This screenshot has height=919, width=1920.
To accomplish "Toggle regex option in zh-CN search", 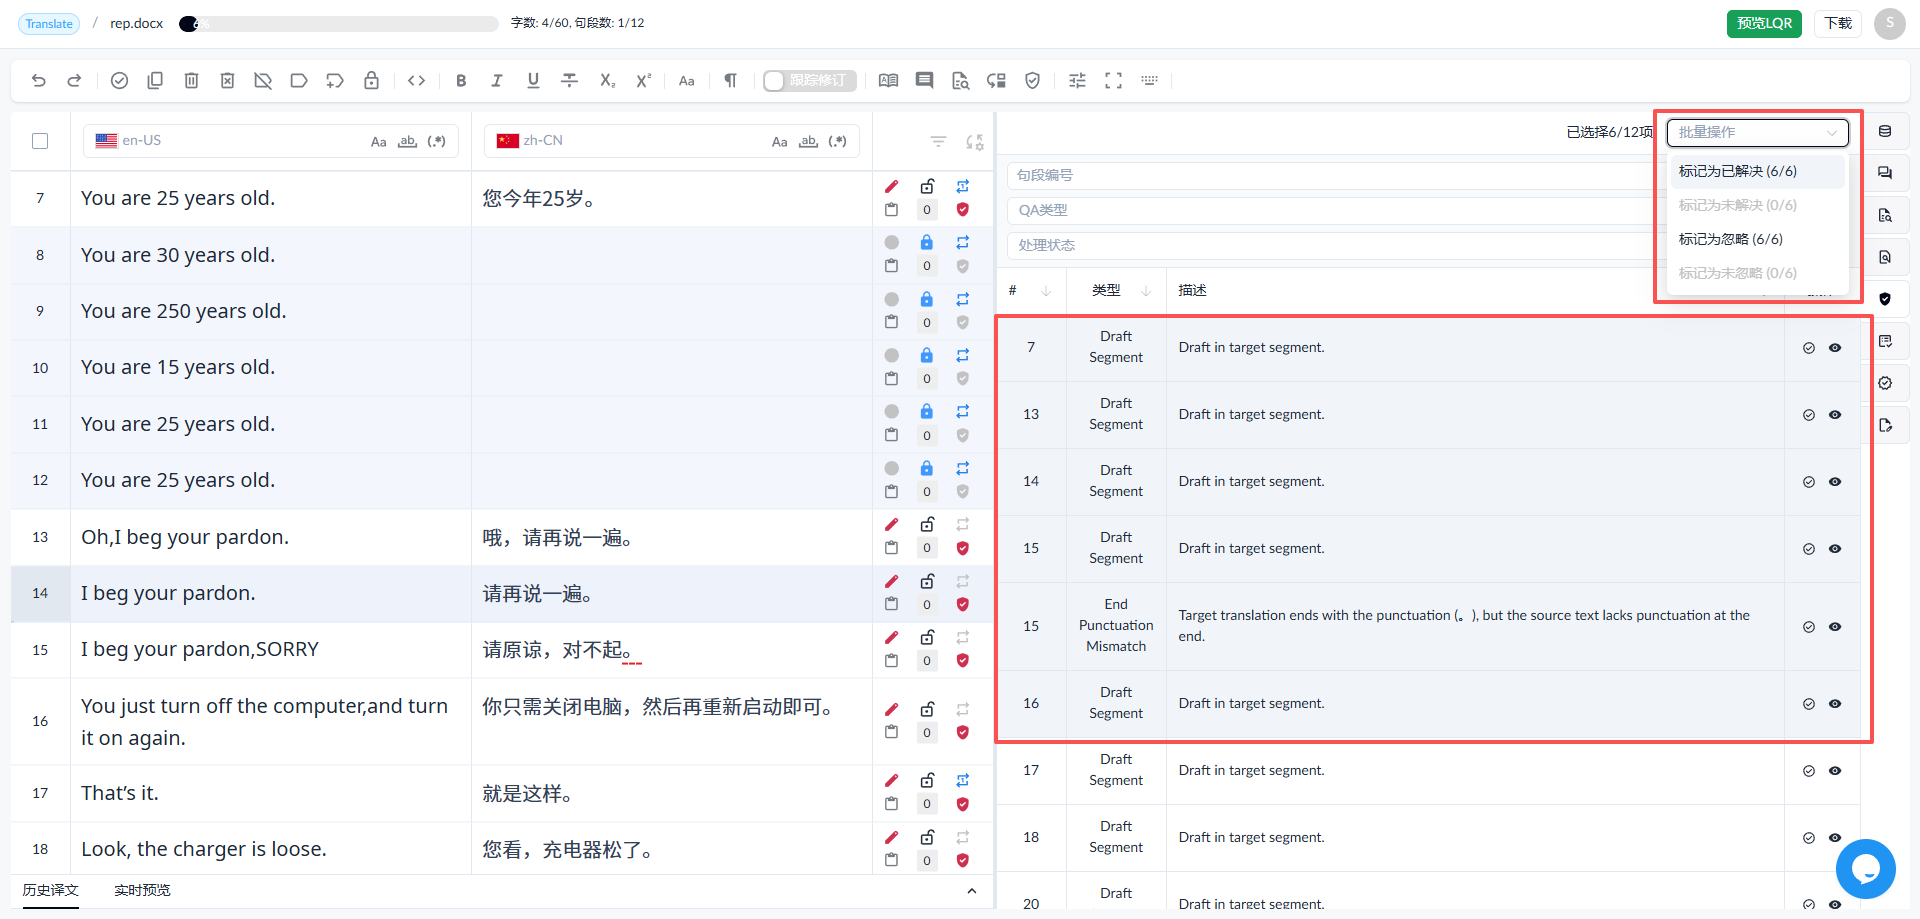I will point(837,142).
